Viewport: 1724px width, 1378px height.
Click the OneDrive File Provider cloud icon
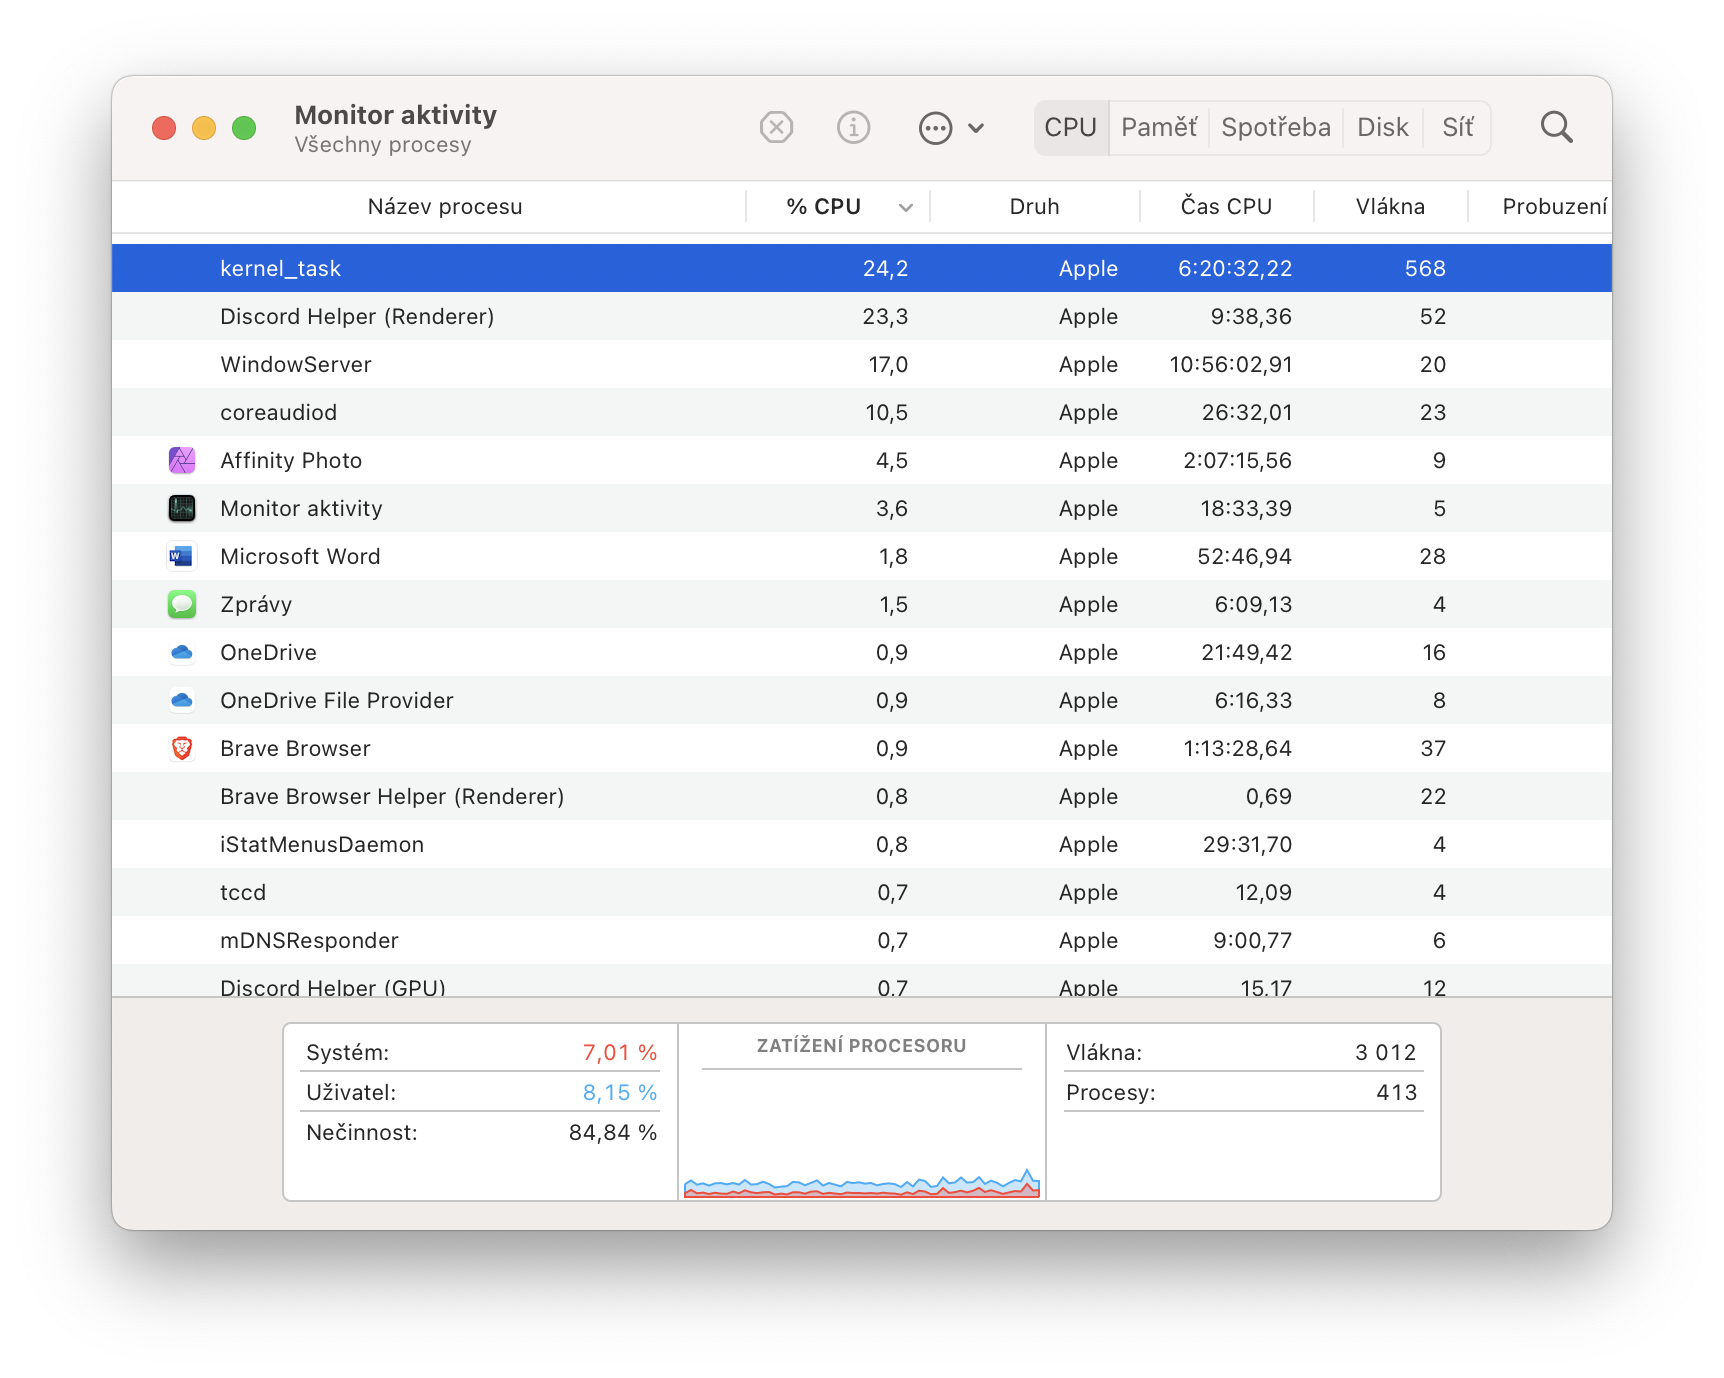(x=182, y=701)
